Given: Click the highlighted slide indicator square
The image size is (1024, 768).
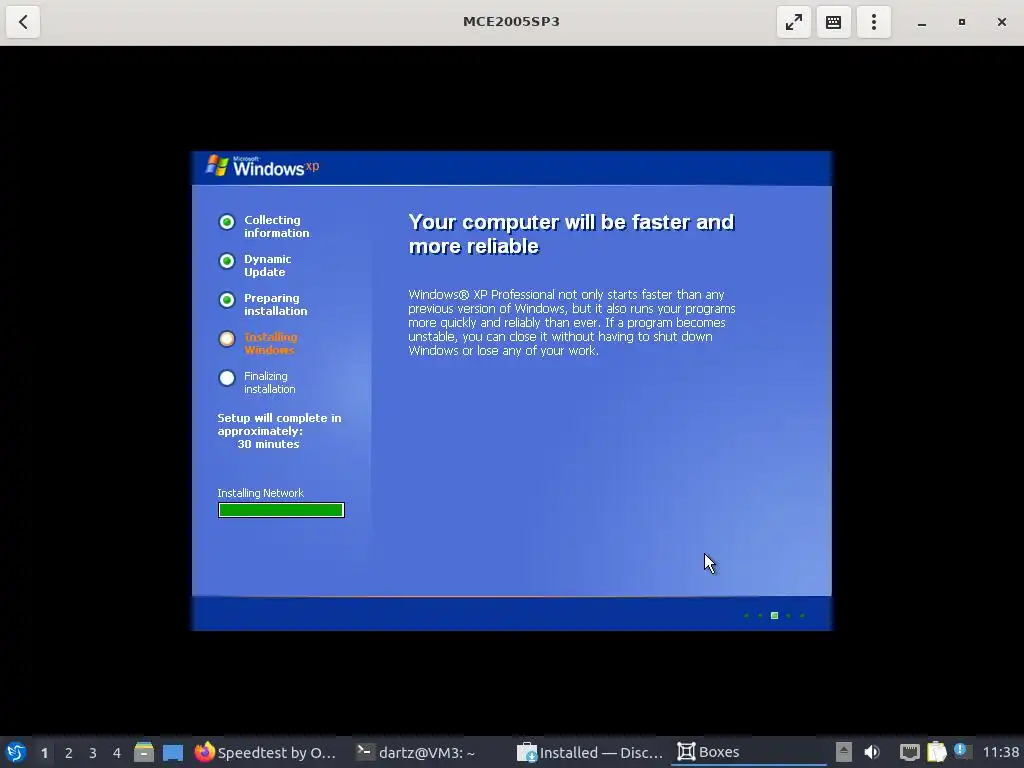Looking at the screenshot, I should pyautogui.click(x=775, y=615).
